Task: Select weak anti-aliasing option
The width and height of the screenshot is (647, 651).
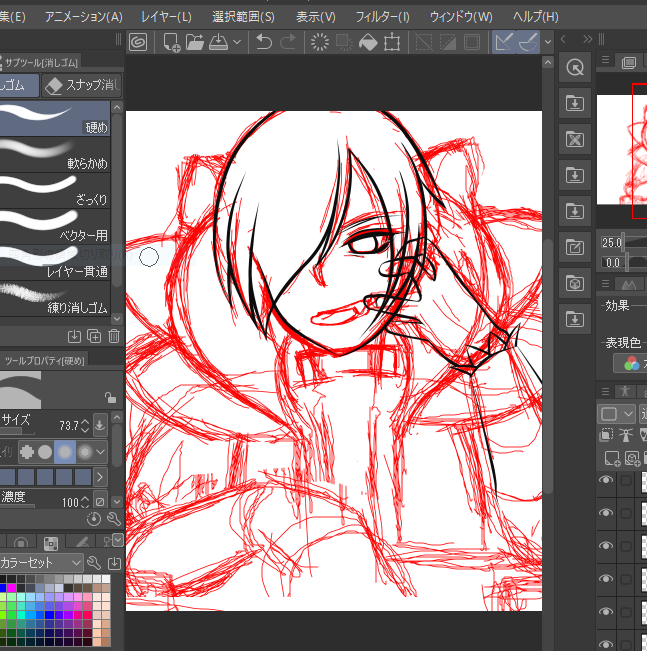Action: tap(45, 452)
